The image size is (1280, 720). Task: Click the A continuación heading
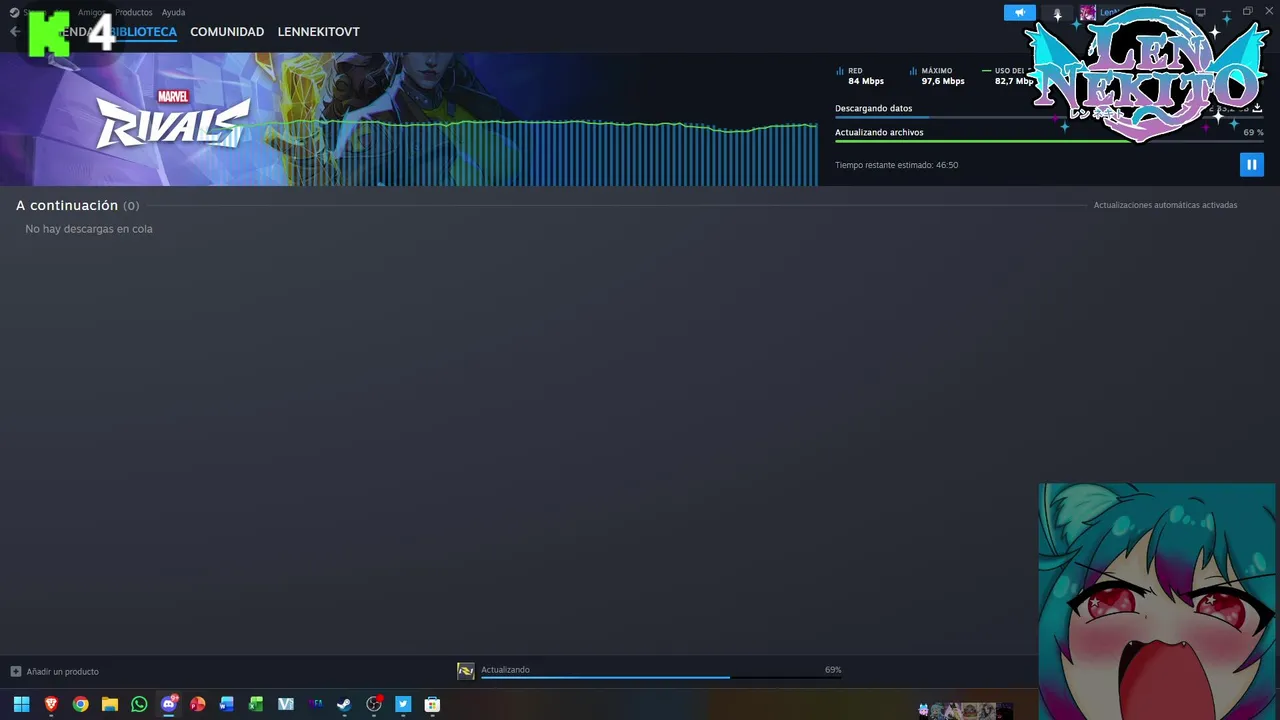tap(67, 205)
